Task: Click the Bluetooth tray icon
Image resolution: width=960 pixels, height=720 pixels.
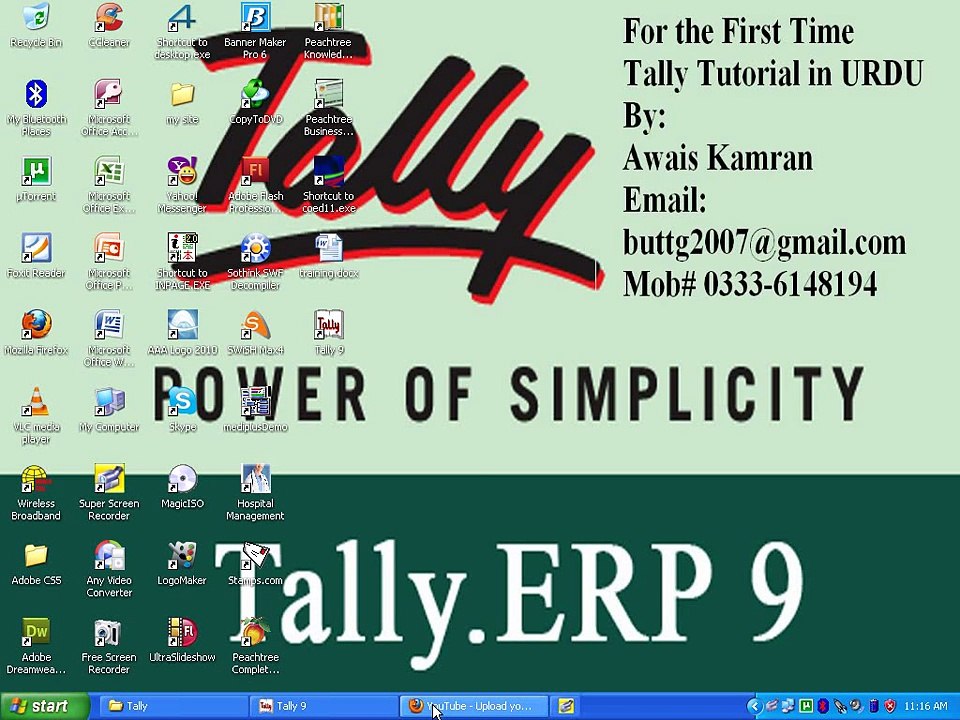Action: pyautogui.click(x=823, y=707)
